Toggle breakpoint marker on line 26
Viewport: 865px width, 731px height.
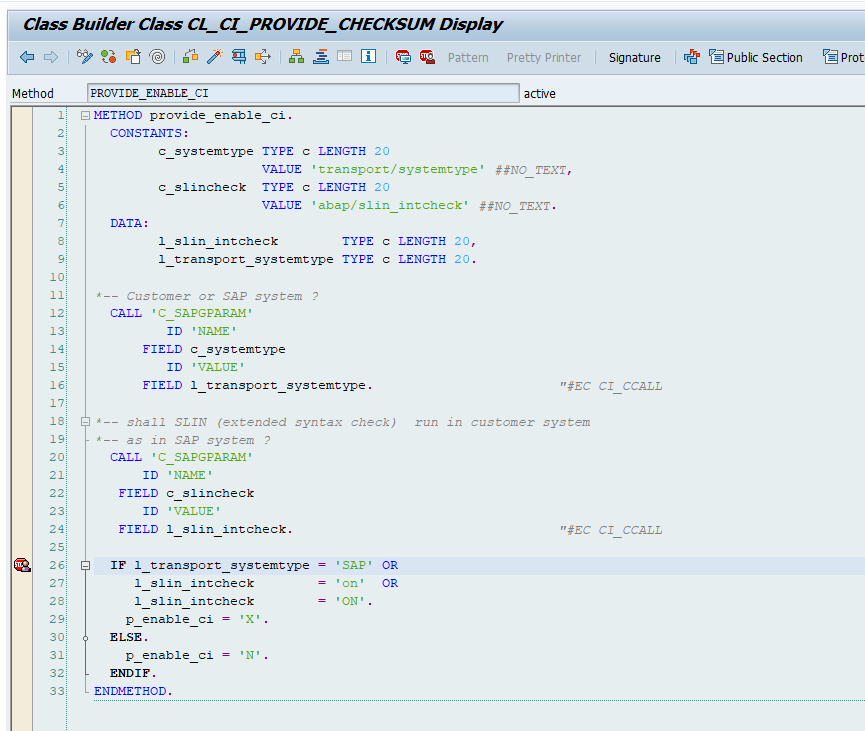22,565
